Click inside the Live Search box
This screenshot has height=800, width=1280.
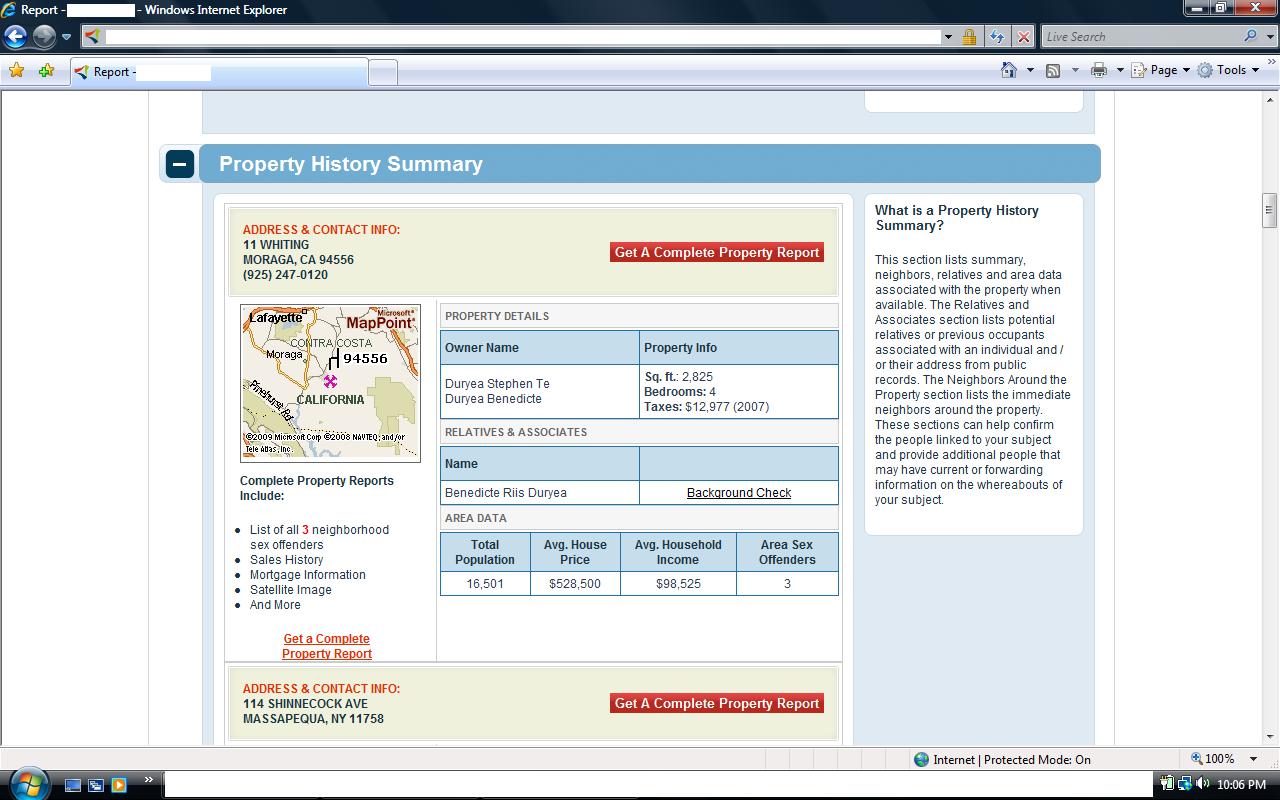pyautogui.click(x=1140, y=37)
